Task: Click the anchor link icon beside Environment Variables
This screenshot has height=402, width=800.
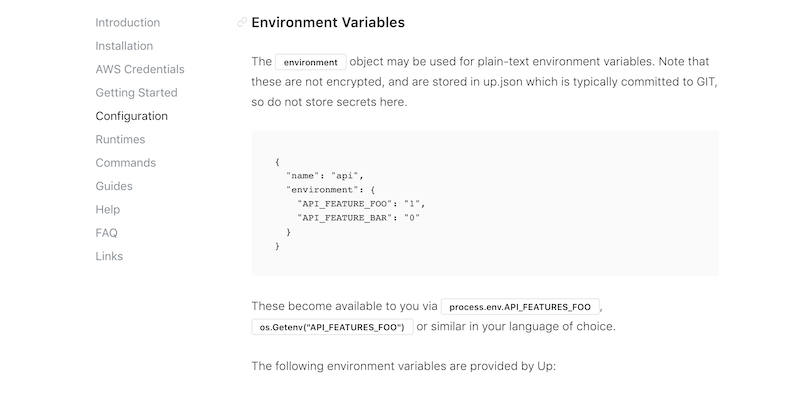Action: (x=241, y=22)
